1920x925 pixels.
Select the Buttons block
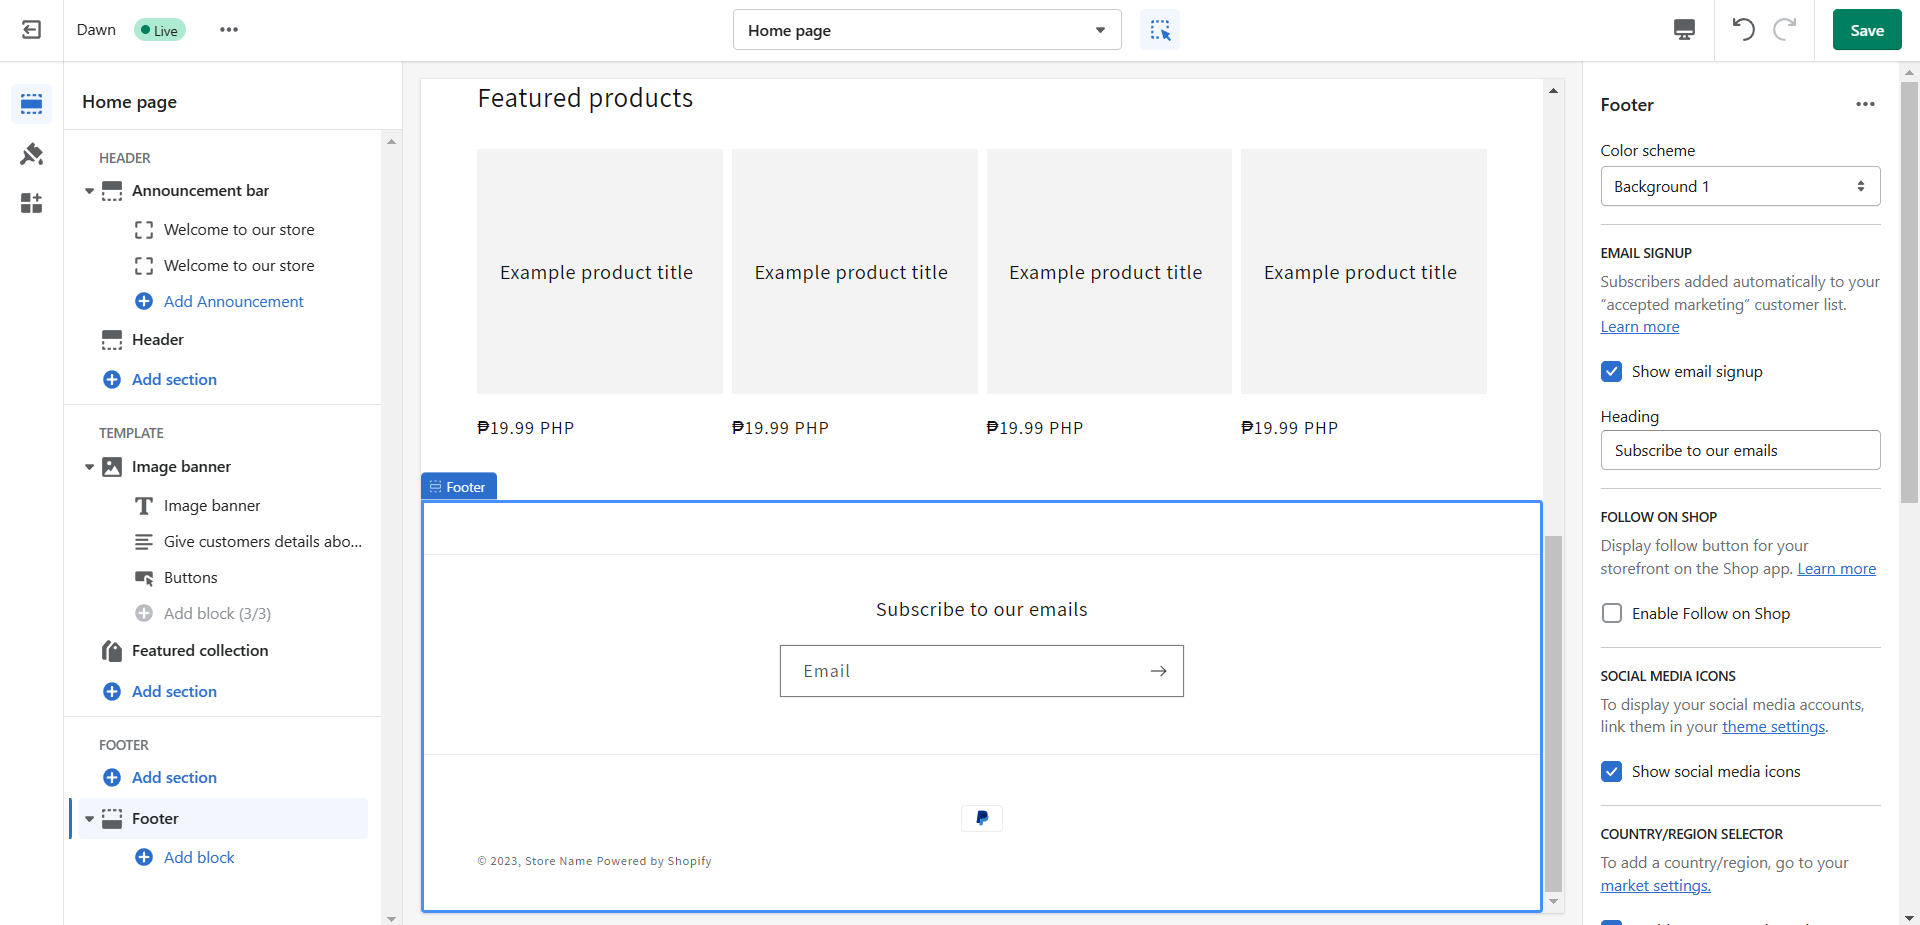point(190,578)
